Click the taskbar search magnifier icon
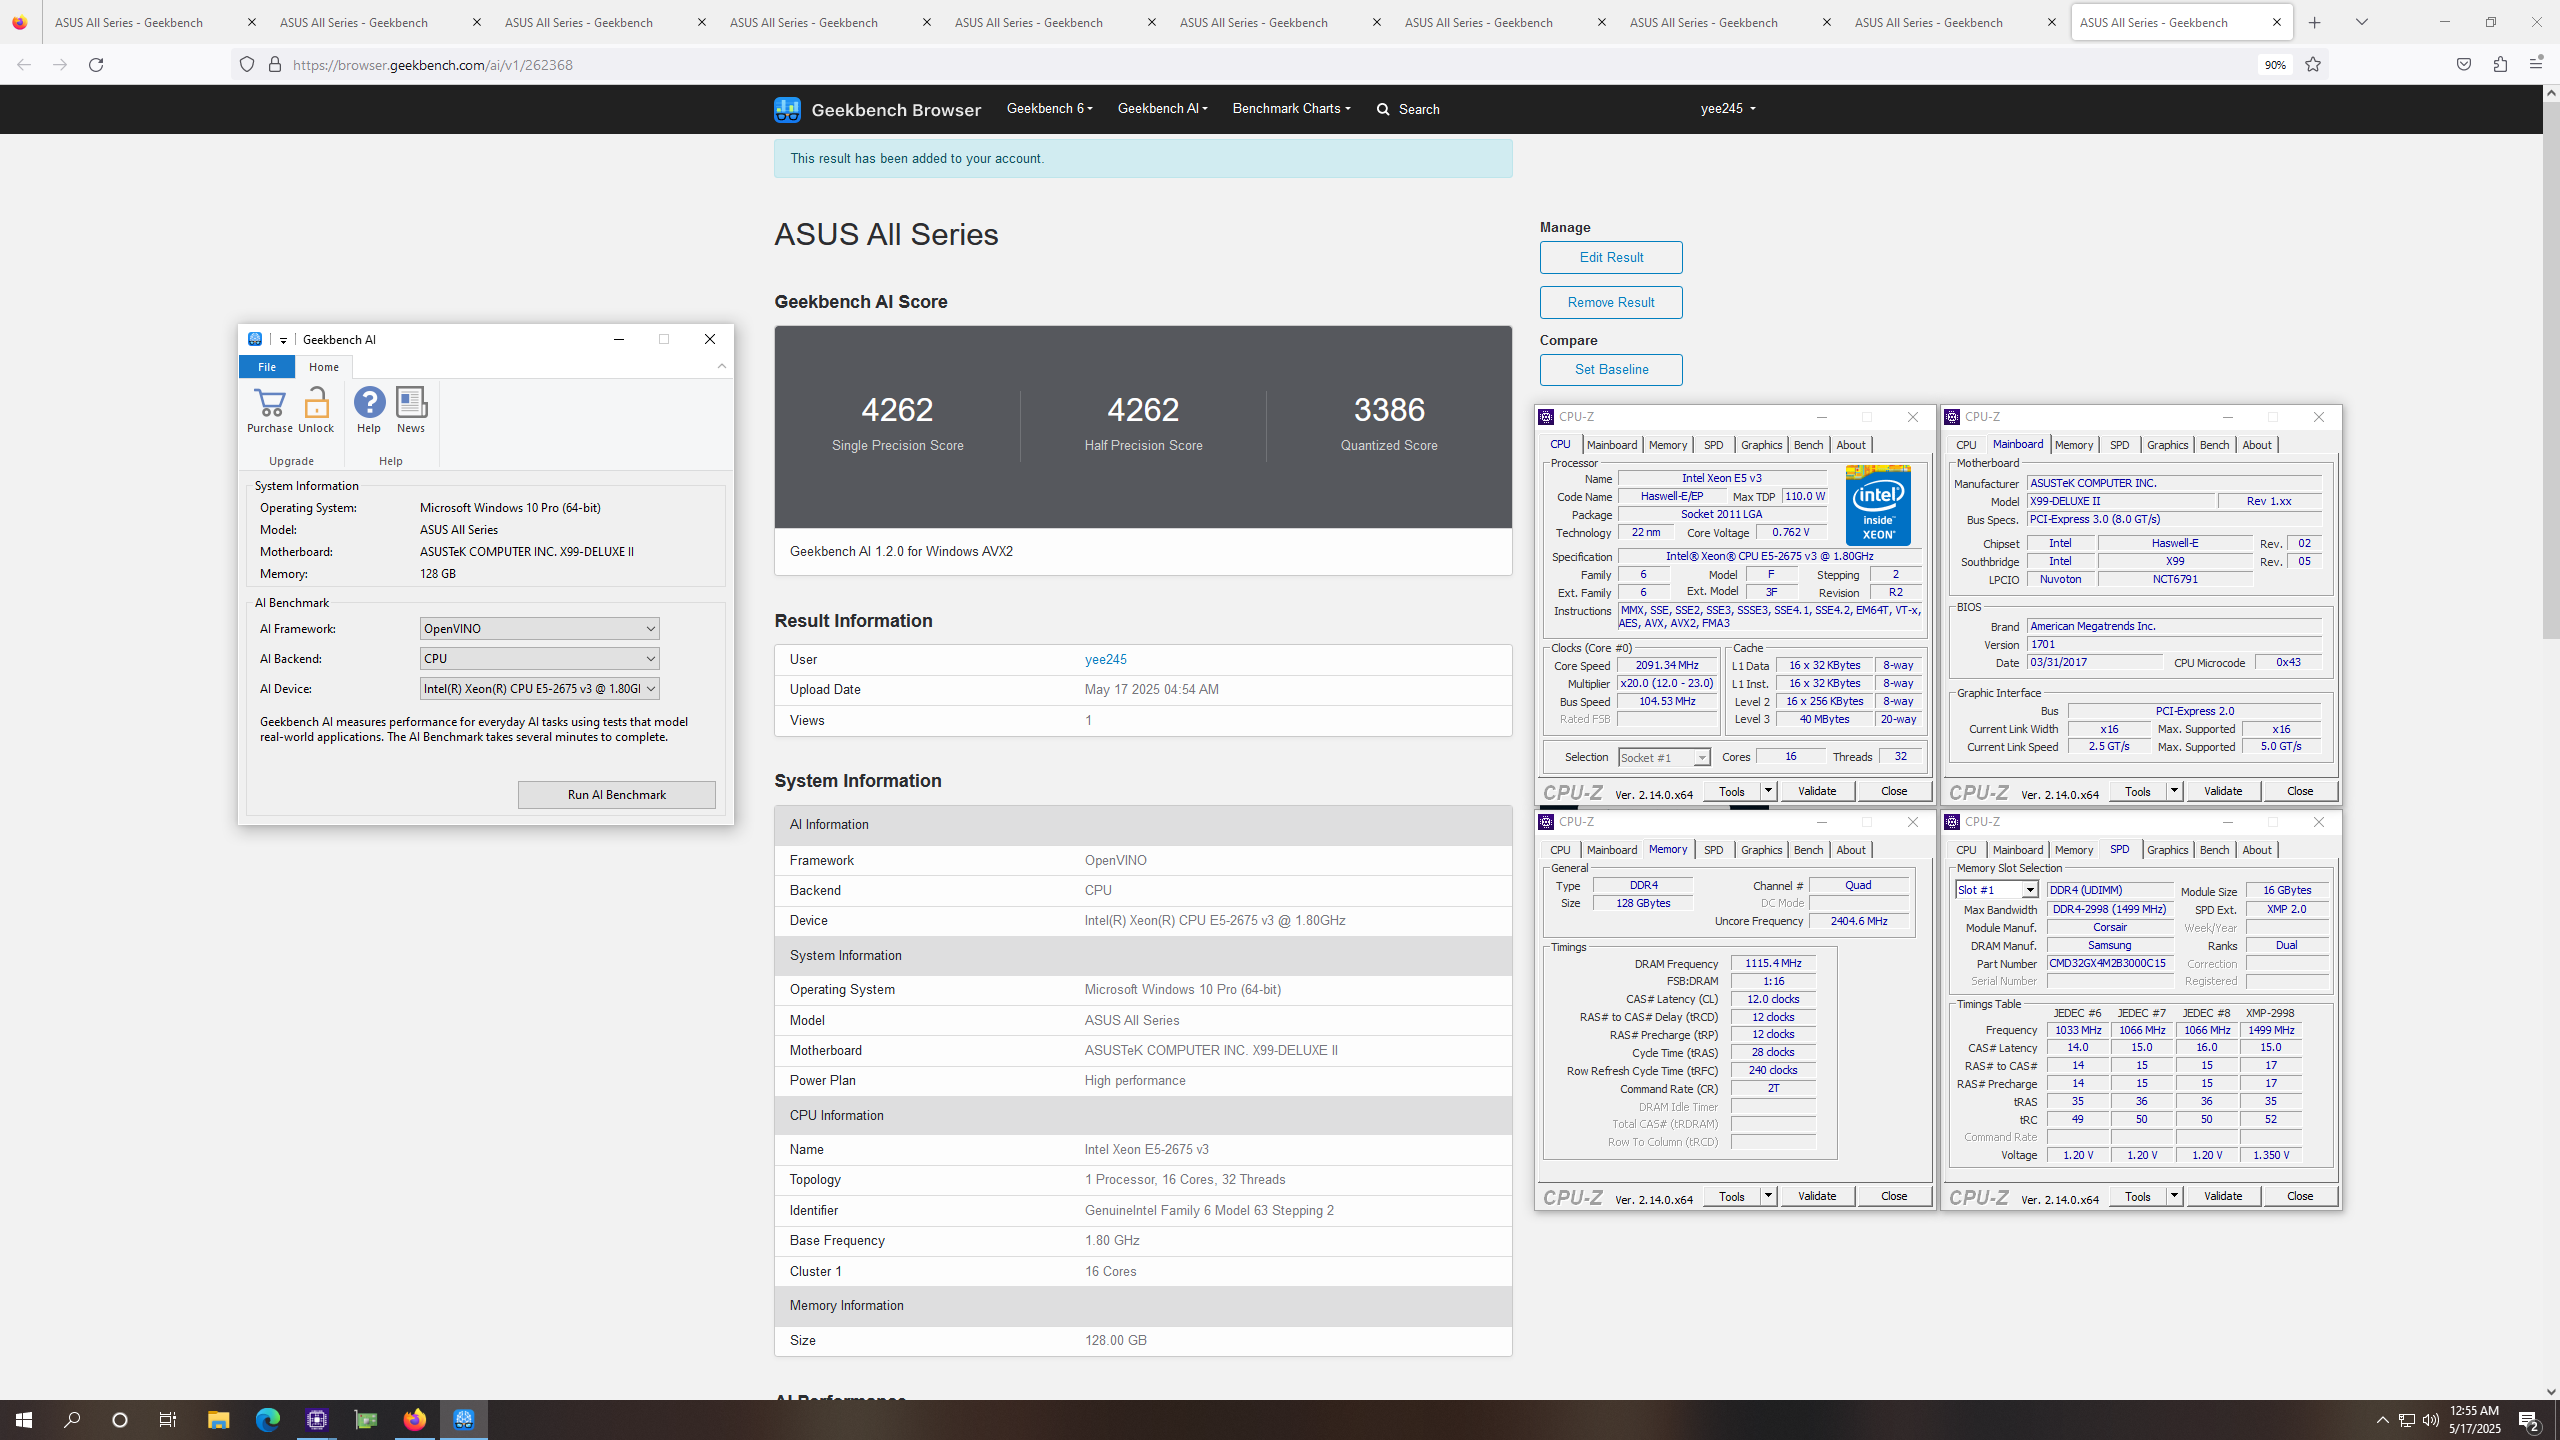Viewport: 2560px width, 1440px height. coord(72,1420)
